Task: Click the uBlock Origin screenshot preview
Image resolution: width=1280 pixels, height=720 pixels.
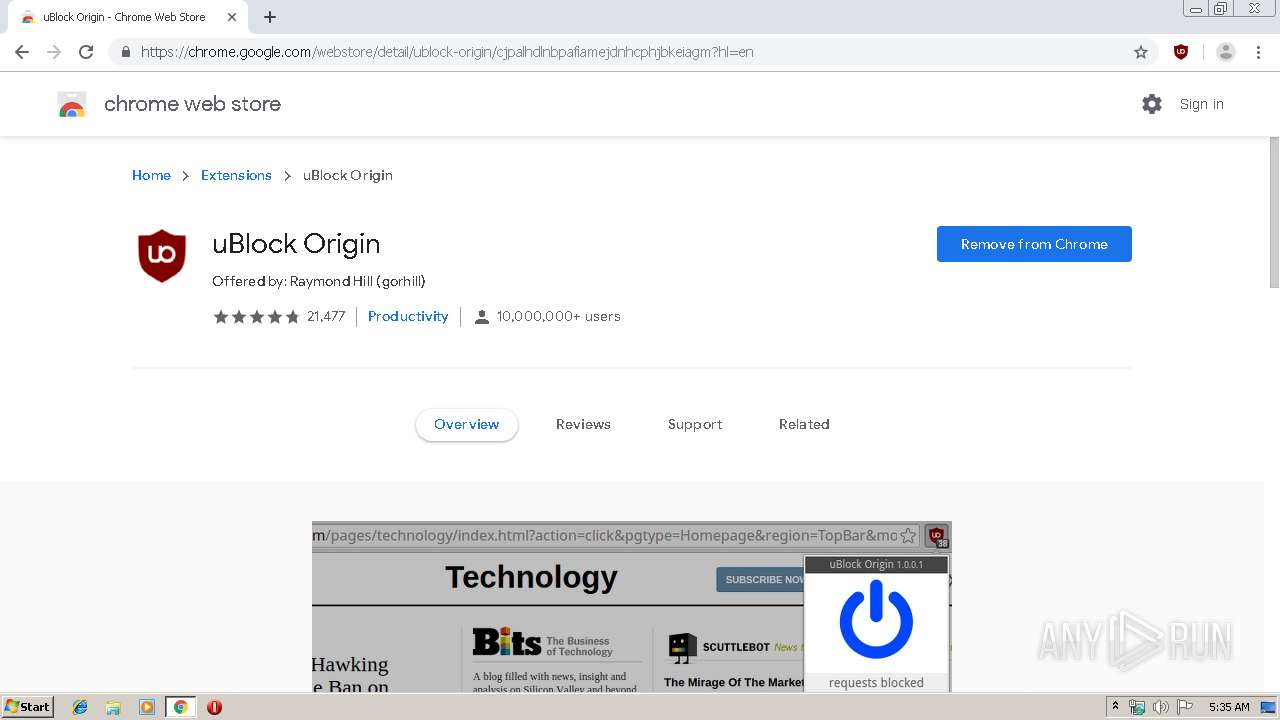Action: tap(632, 607)
